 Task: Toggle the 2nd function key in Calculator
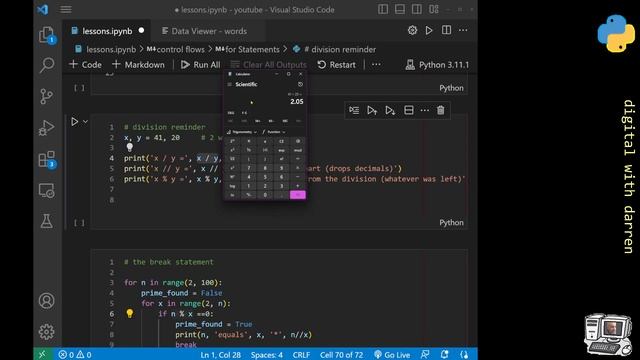pyautogui.click(x=232, y=141)
